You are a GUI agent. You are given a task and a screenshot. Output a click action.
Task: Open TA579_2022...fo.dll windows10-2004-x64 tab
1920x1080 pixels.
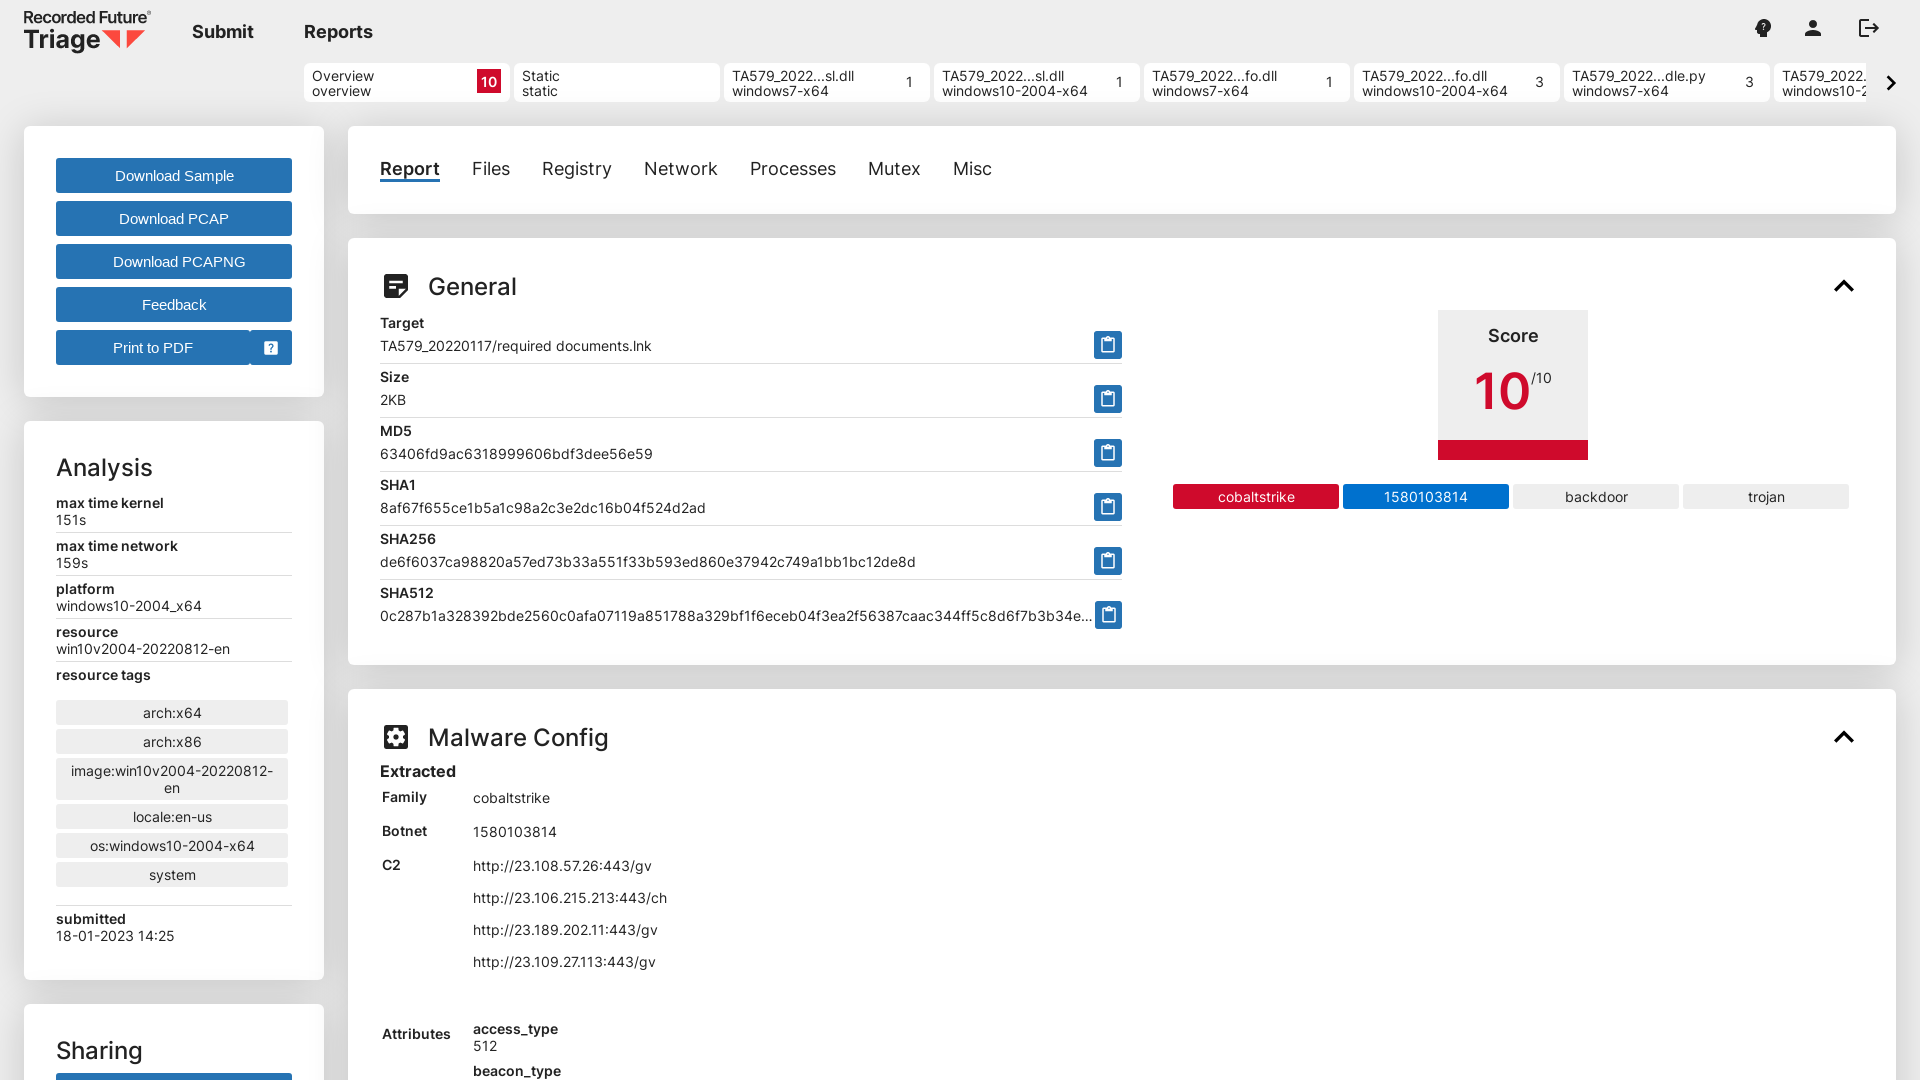[1457, 83]
